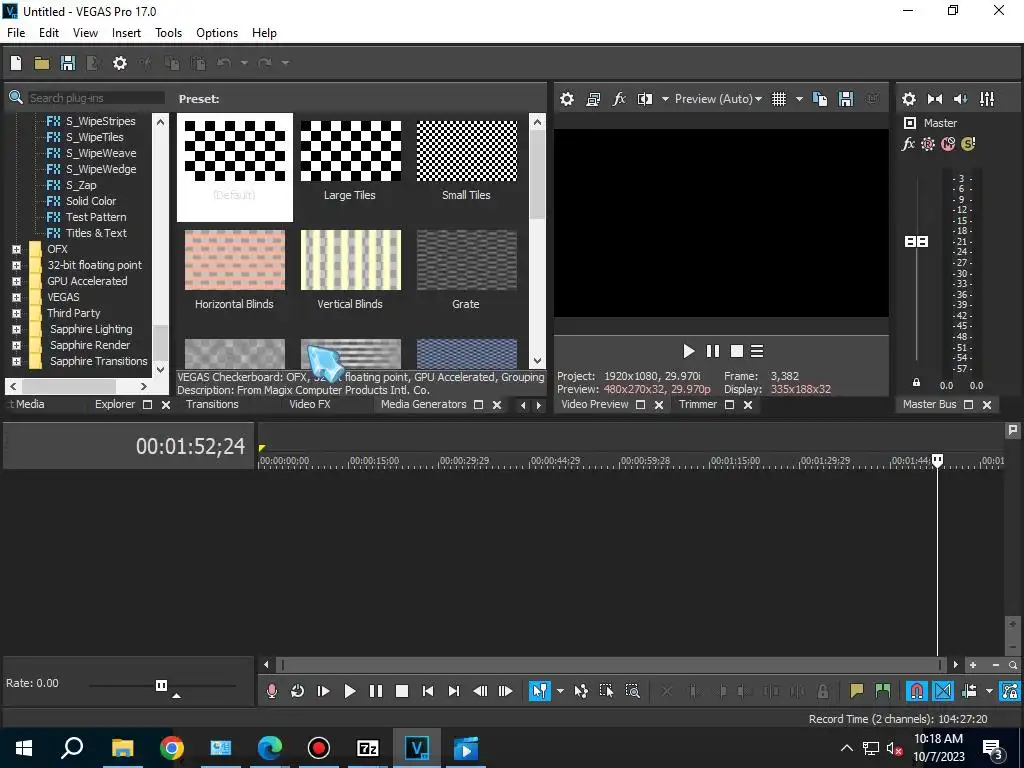
Task: Toggle auto ripple button
Action: pos(969,691)
